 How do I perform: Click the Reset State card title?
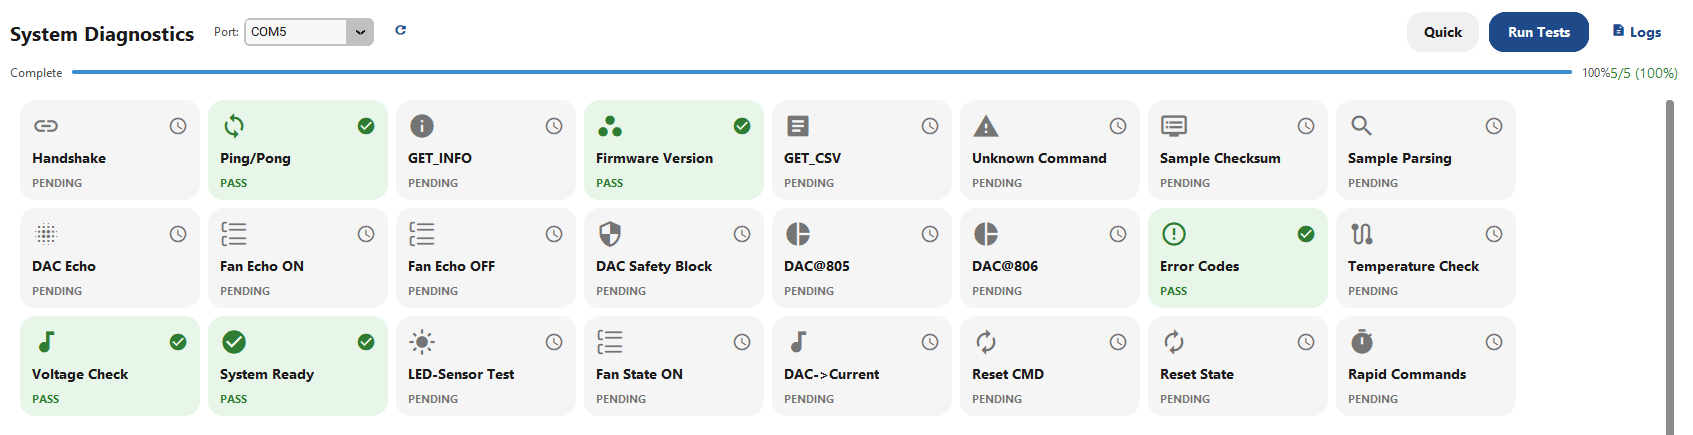(x=1197, y=374)
